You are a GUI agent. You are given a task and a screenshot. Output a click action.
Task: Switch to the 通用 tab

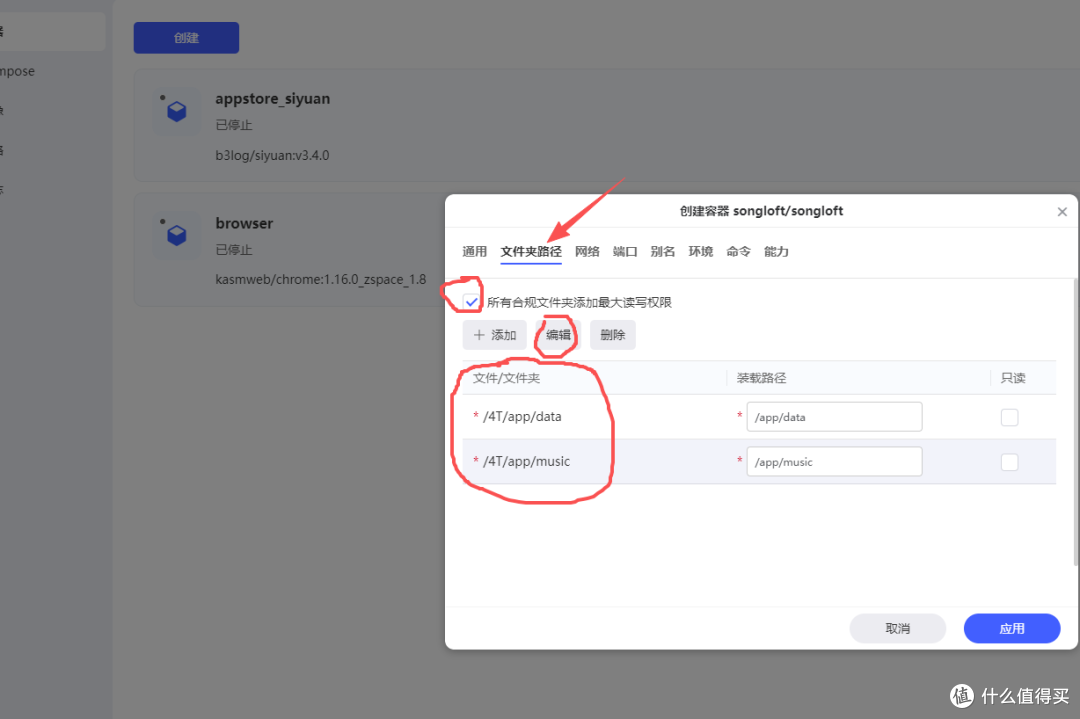475,251
